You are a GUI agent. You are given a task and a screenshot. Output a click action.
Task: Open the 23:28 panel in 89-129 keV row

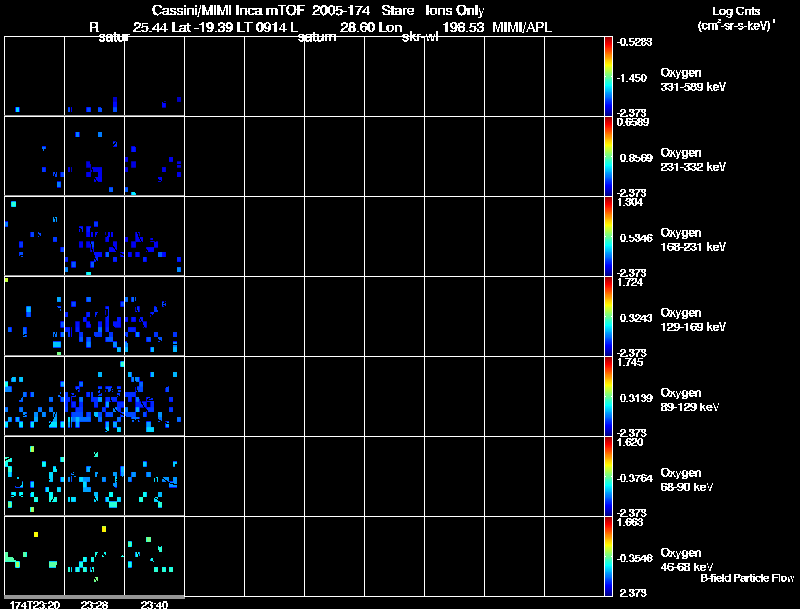pyautogui.click(x=94, y=396)
